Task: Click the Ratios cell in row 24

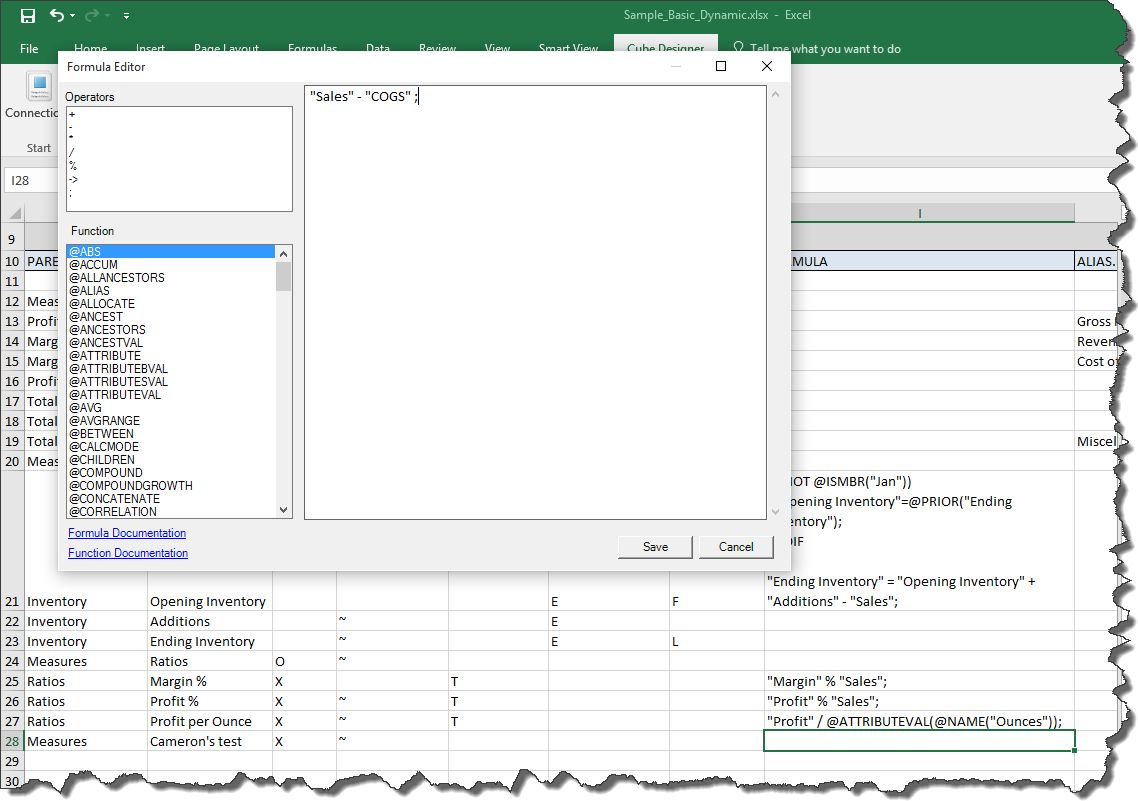Action: pos(210,662)
